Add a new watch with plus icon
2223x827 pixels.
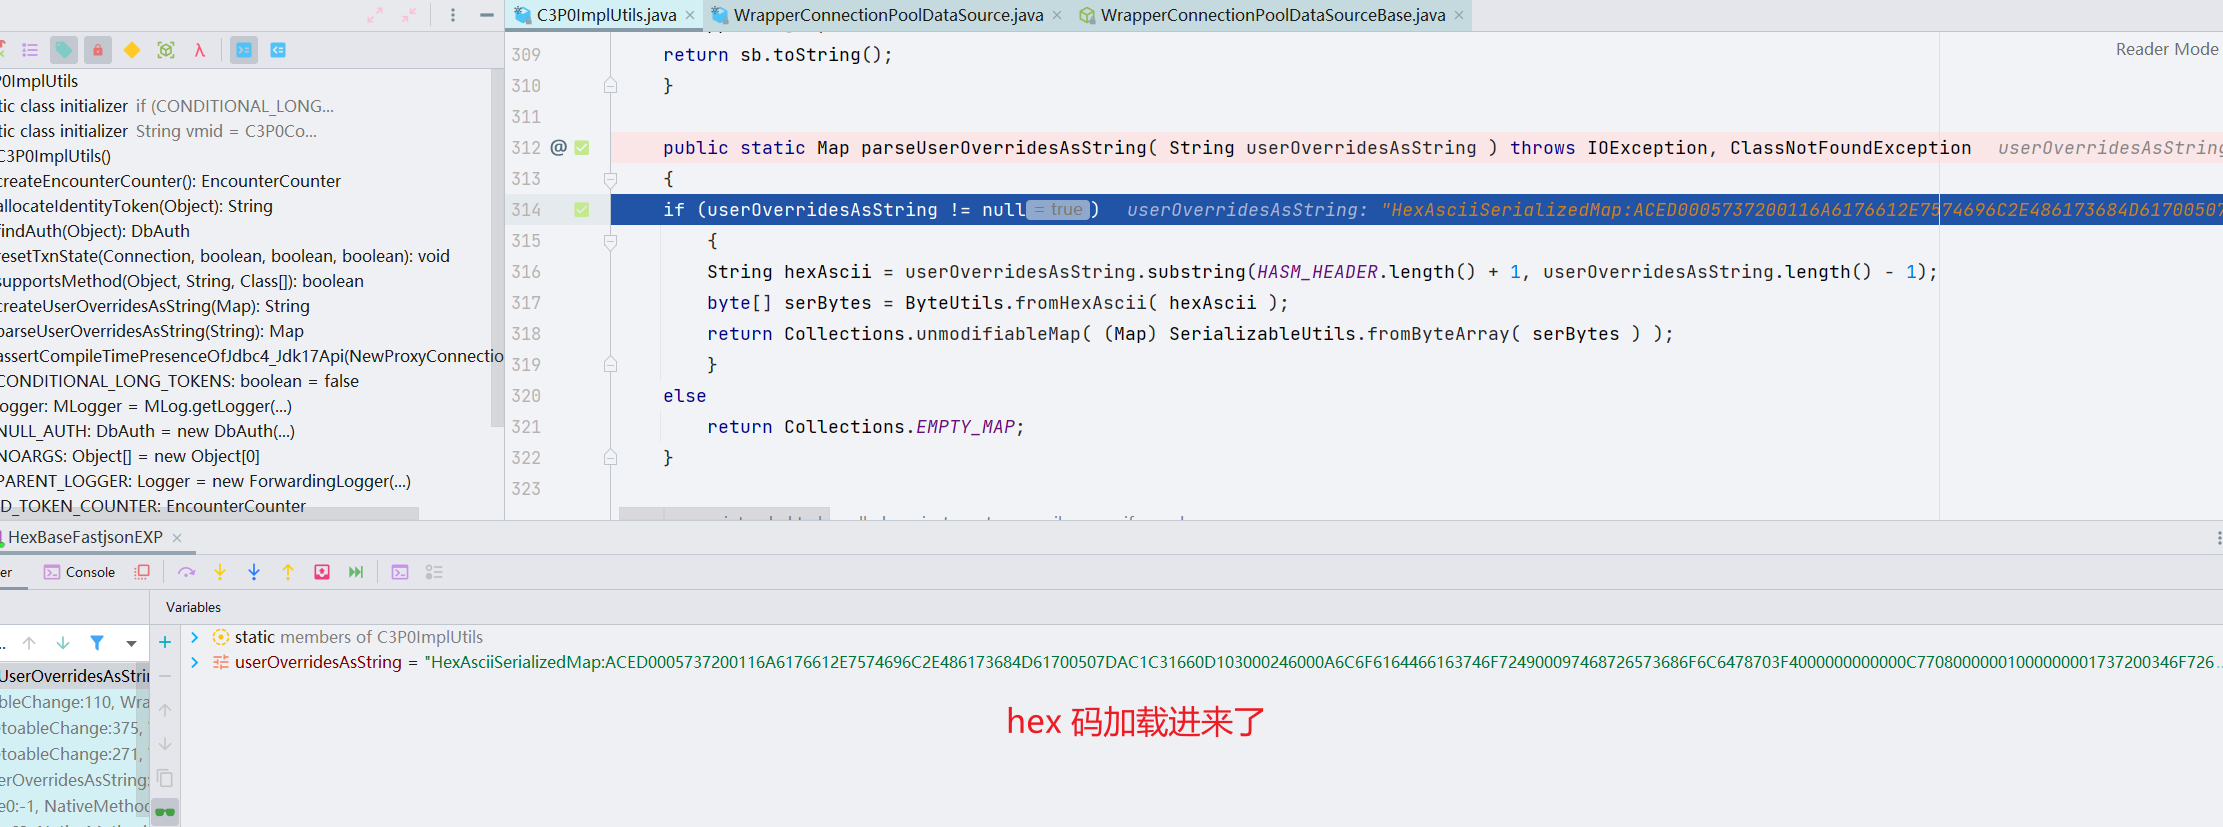[165, 642]
